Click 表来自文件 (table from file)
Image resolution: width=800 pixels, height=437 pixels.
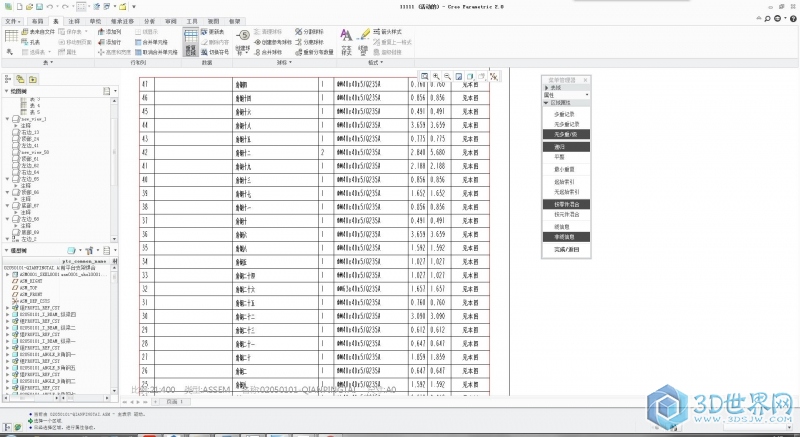coord(38,32)
